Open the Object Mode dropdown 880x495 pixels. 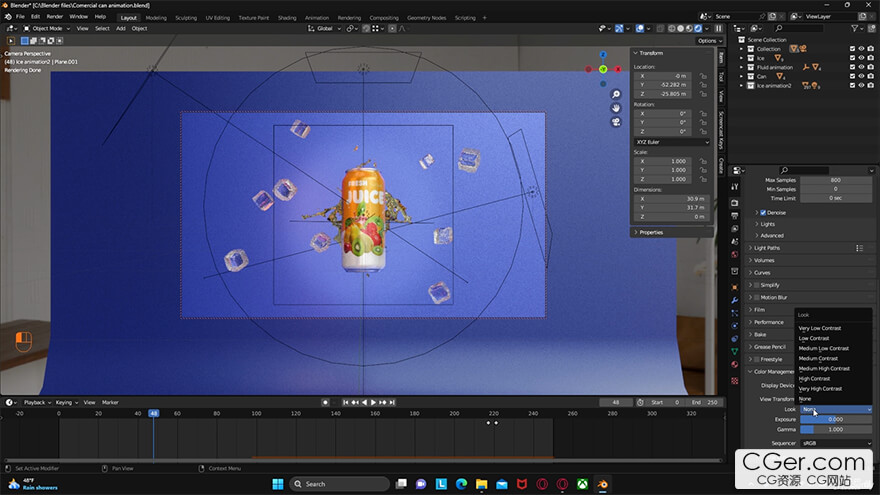click(x=47, y=28)
